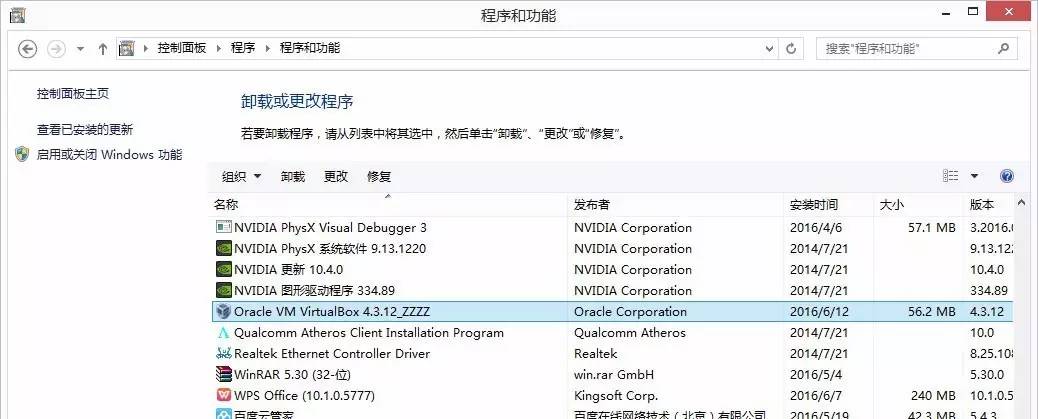Click the search magnifier icon
The width and height of the screenshot is (1038, 419).
coord(1004,48)
